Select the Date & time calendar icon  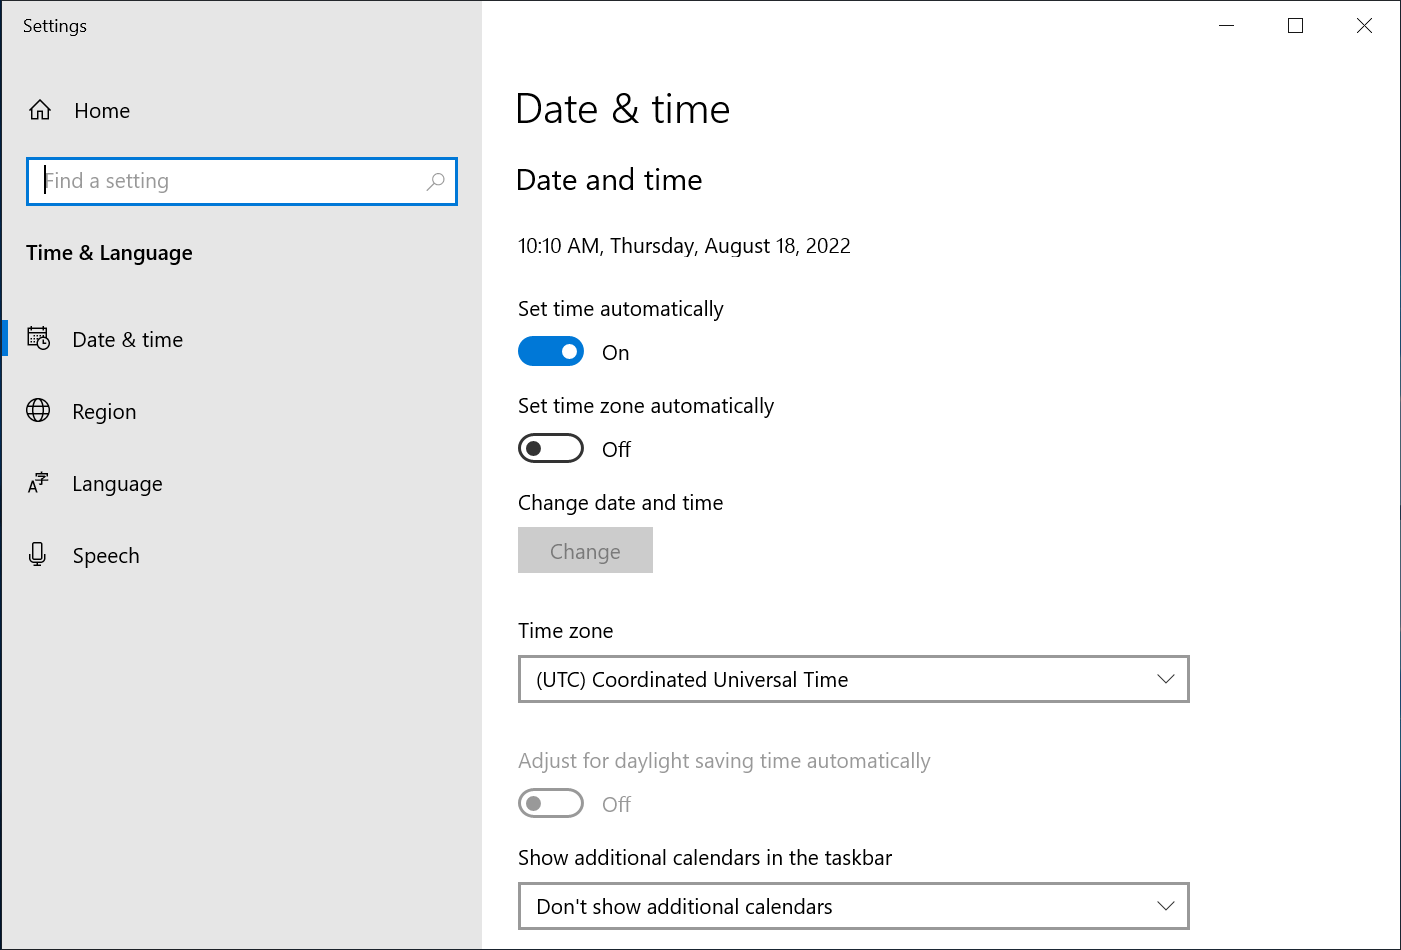tap(38, 339)
